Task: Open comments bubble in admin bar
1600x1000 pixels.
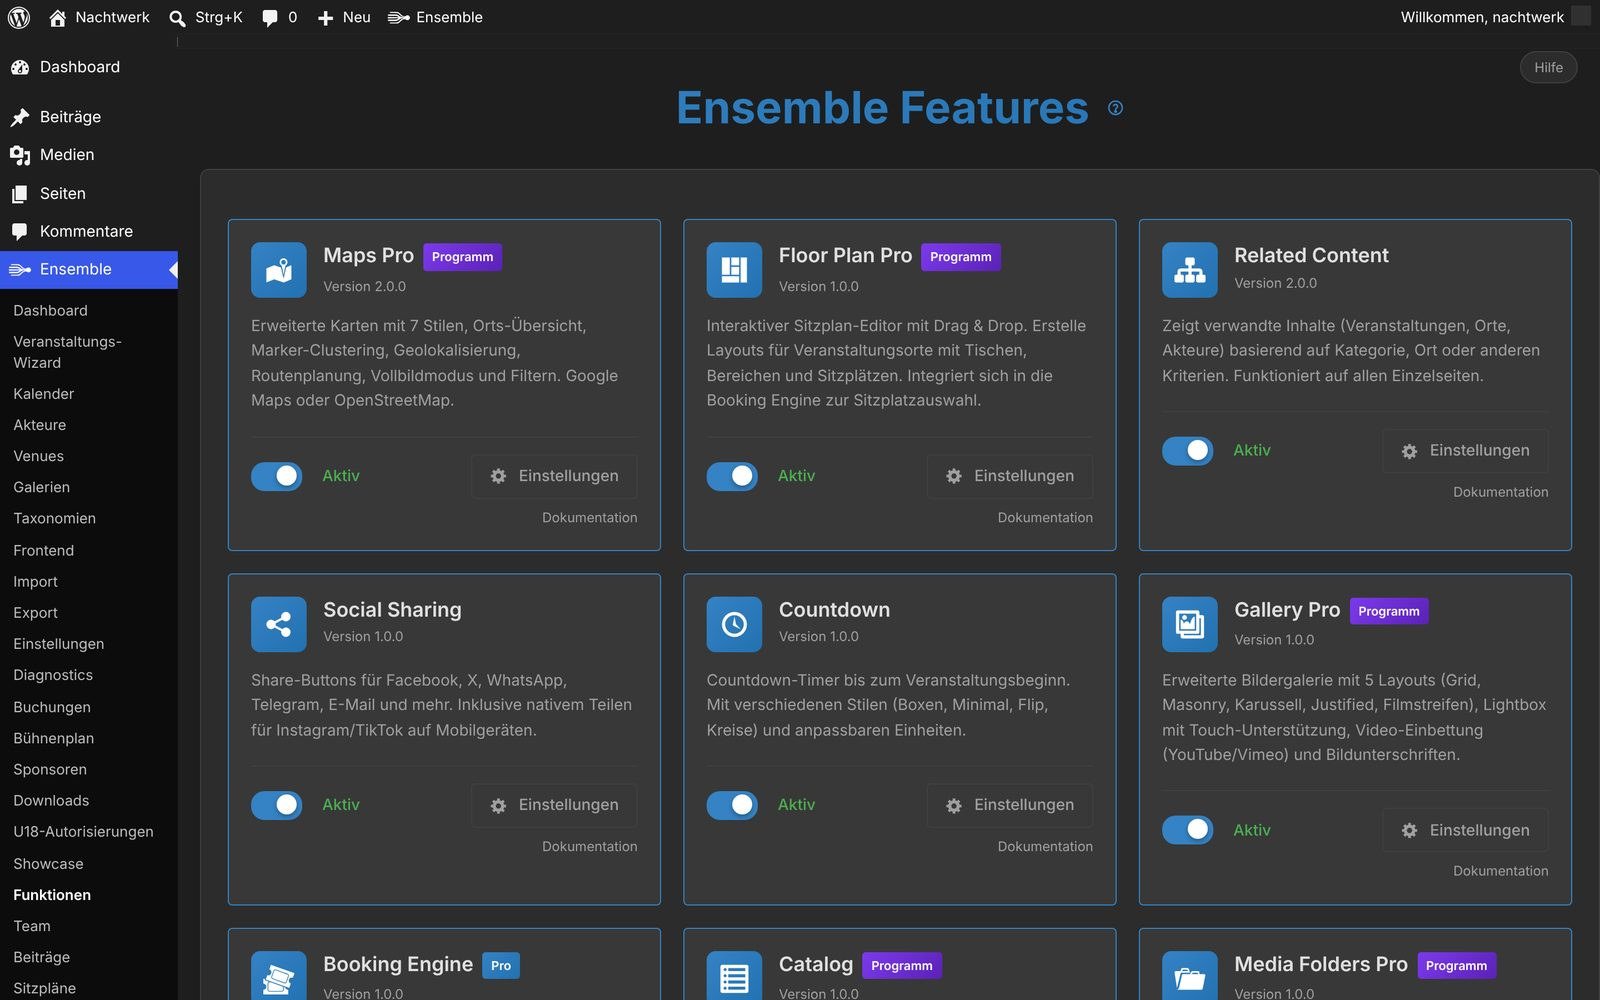Action: click(x=270, y=18)
